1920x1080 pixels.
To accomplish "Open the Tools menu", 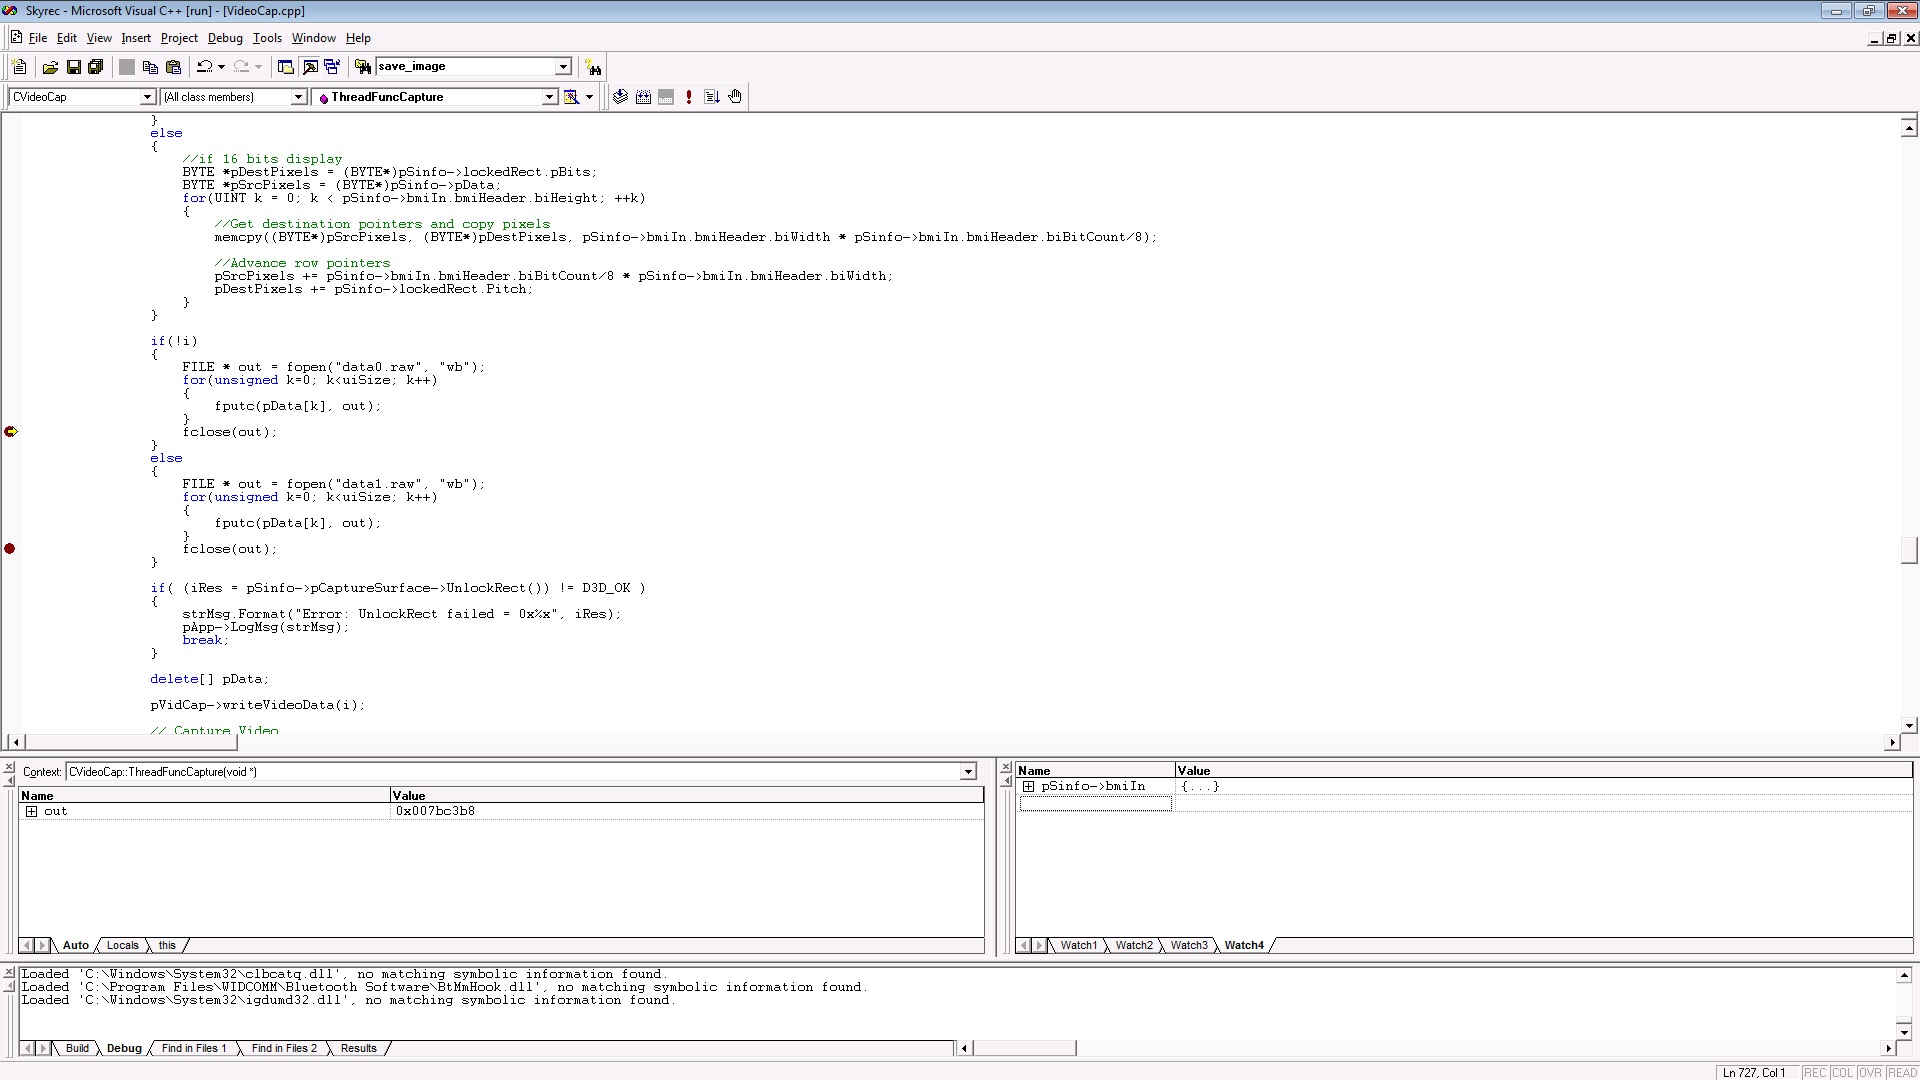I will coord(267,38).
